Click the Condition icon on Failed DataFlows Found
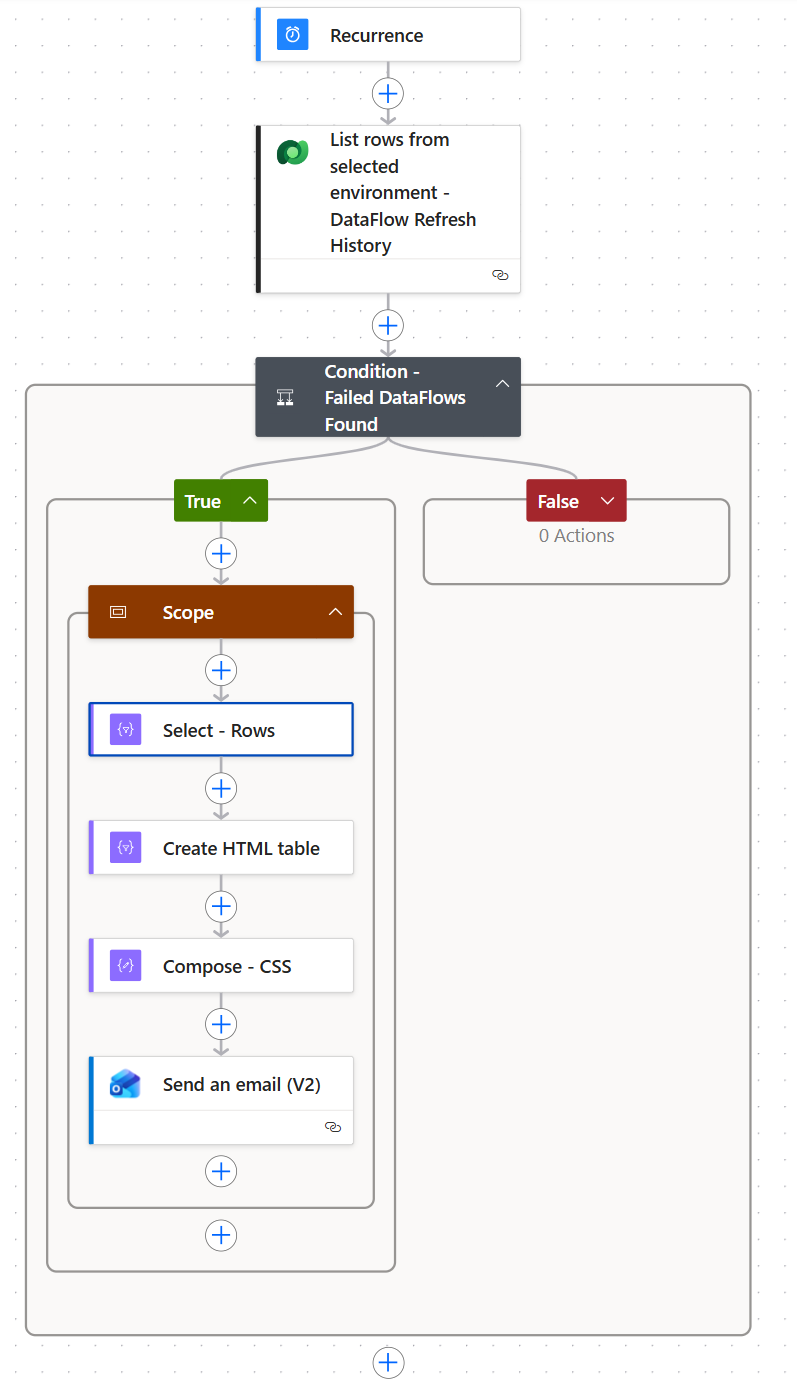The height and width of the screenshot is (1389, 797). click(x=285, y=398)
